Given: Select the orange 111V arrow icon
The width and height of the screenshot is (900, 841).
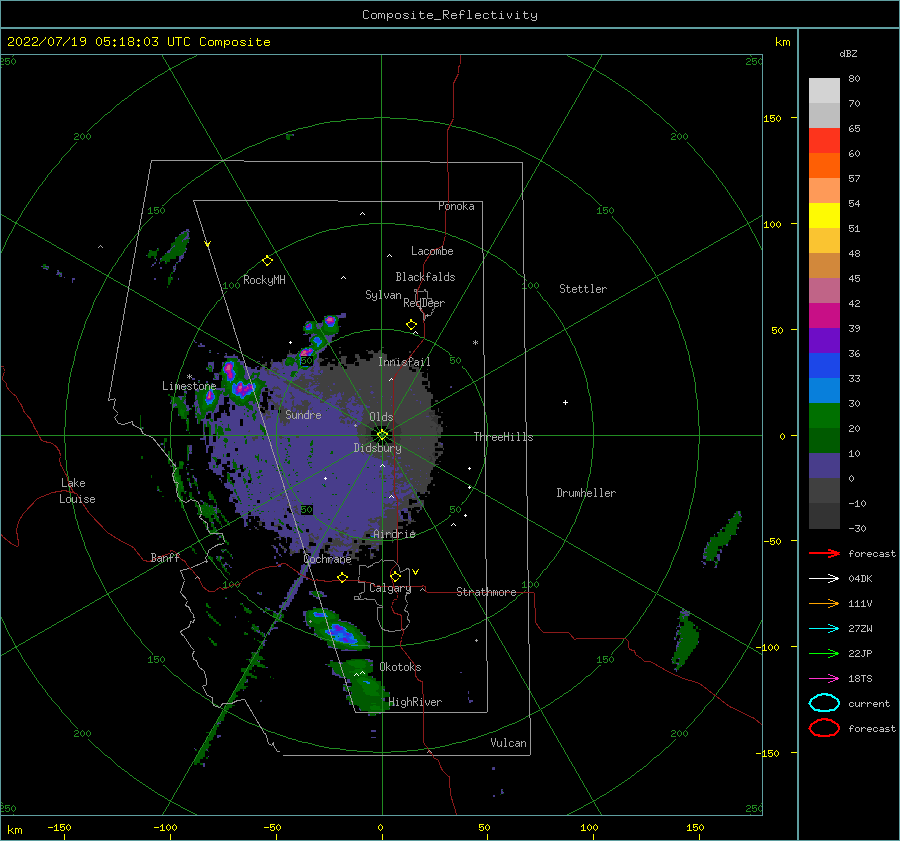Looking at the screenshot, I should point(824,603).
